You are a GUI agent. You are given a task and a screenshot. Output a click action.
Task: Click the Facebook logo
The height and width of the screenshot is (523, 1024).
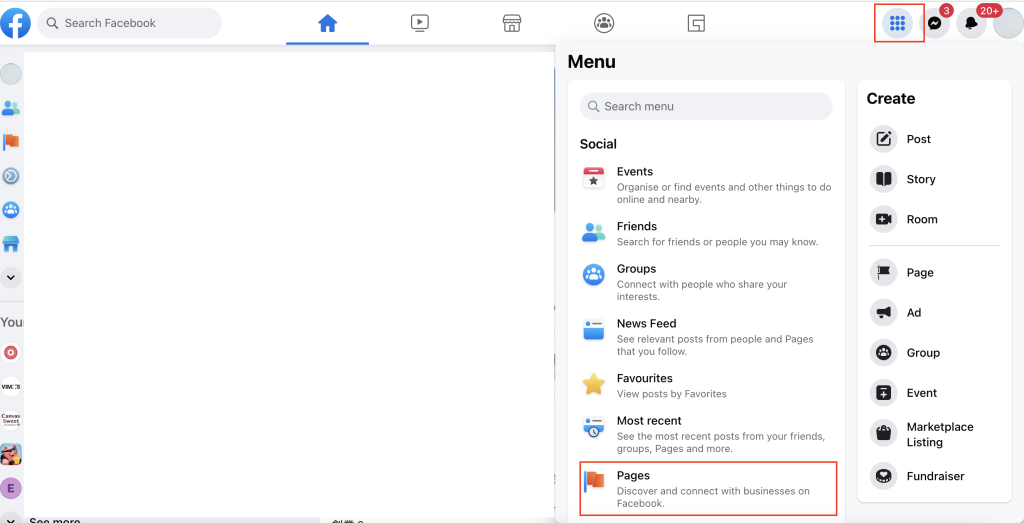pos(16,24)
